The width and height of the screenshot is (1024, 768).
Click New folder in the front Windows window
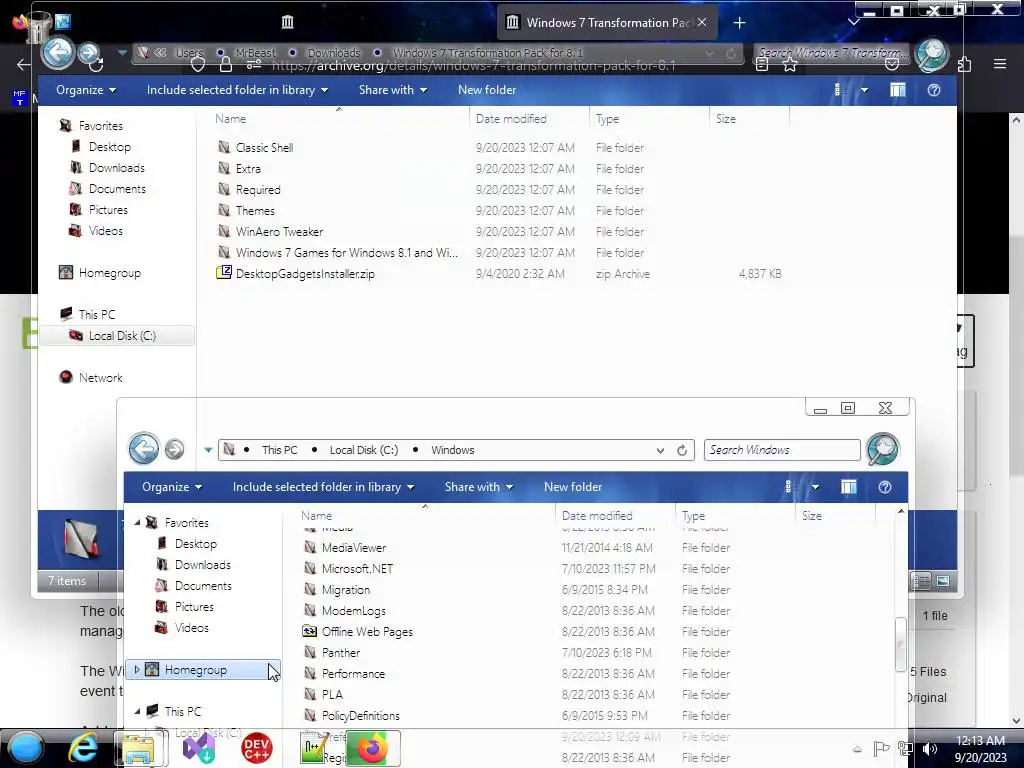573,487
